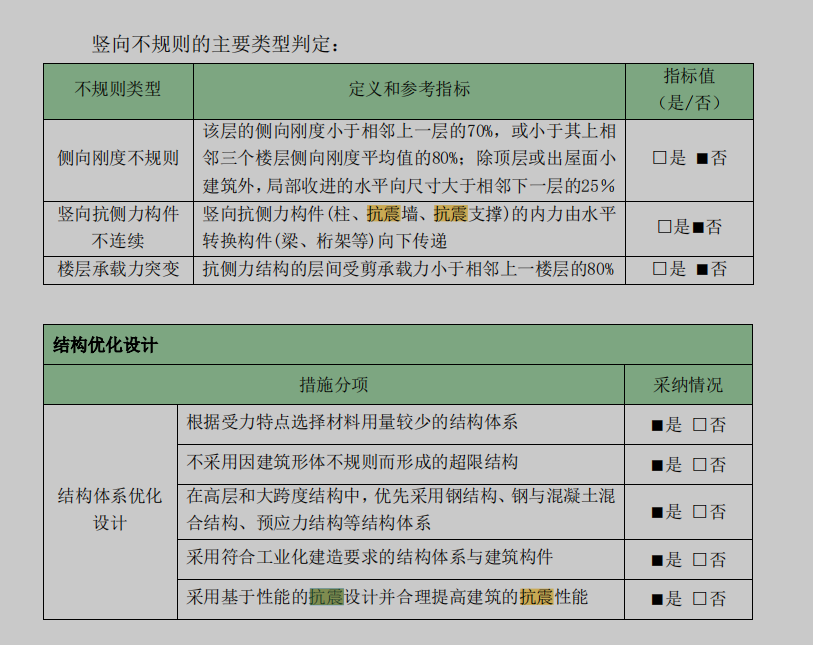Click highlighted 抗震 in 抗震墙

tap(383, 213)
